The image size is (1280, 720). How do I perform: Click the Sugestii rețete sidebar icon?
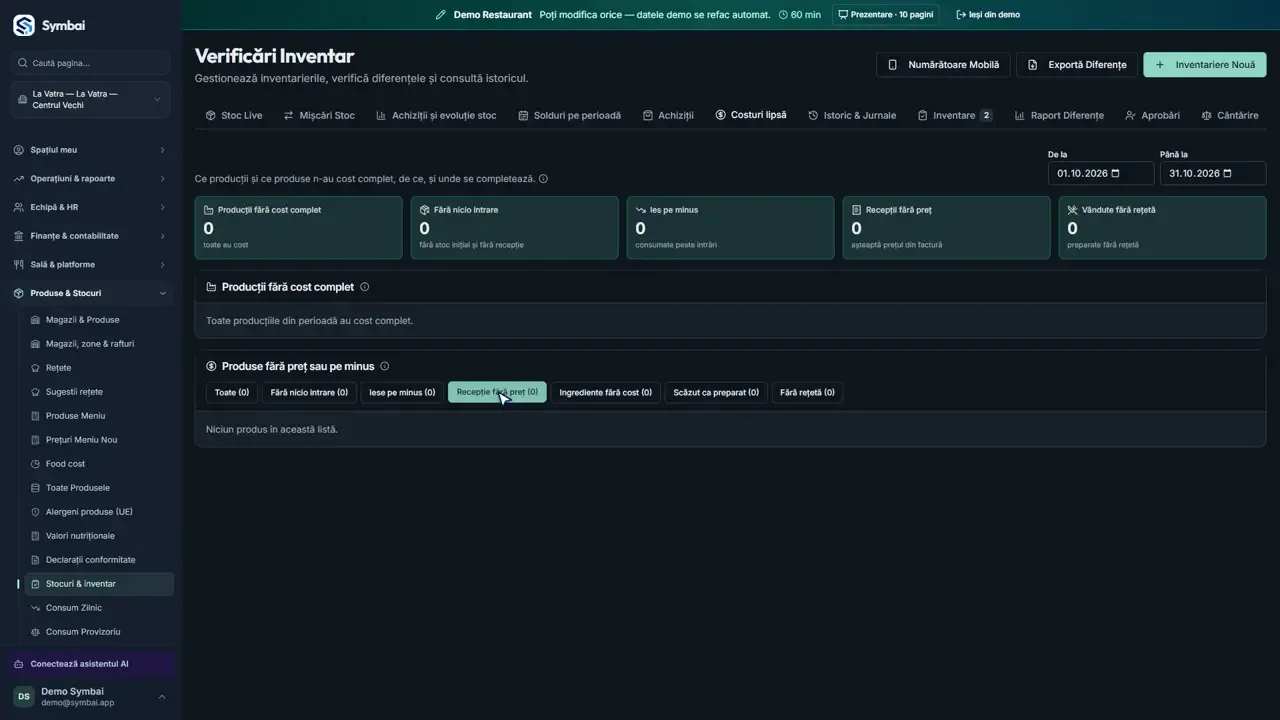click(x=36, y=392)
